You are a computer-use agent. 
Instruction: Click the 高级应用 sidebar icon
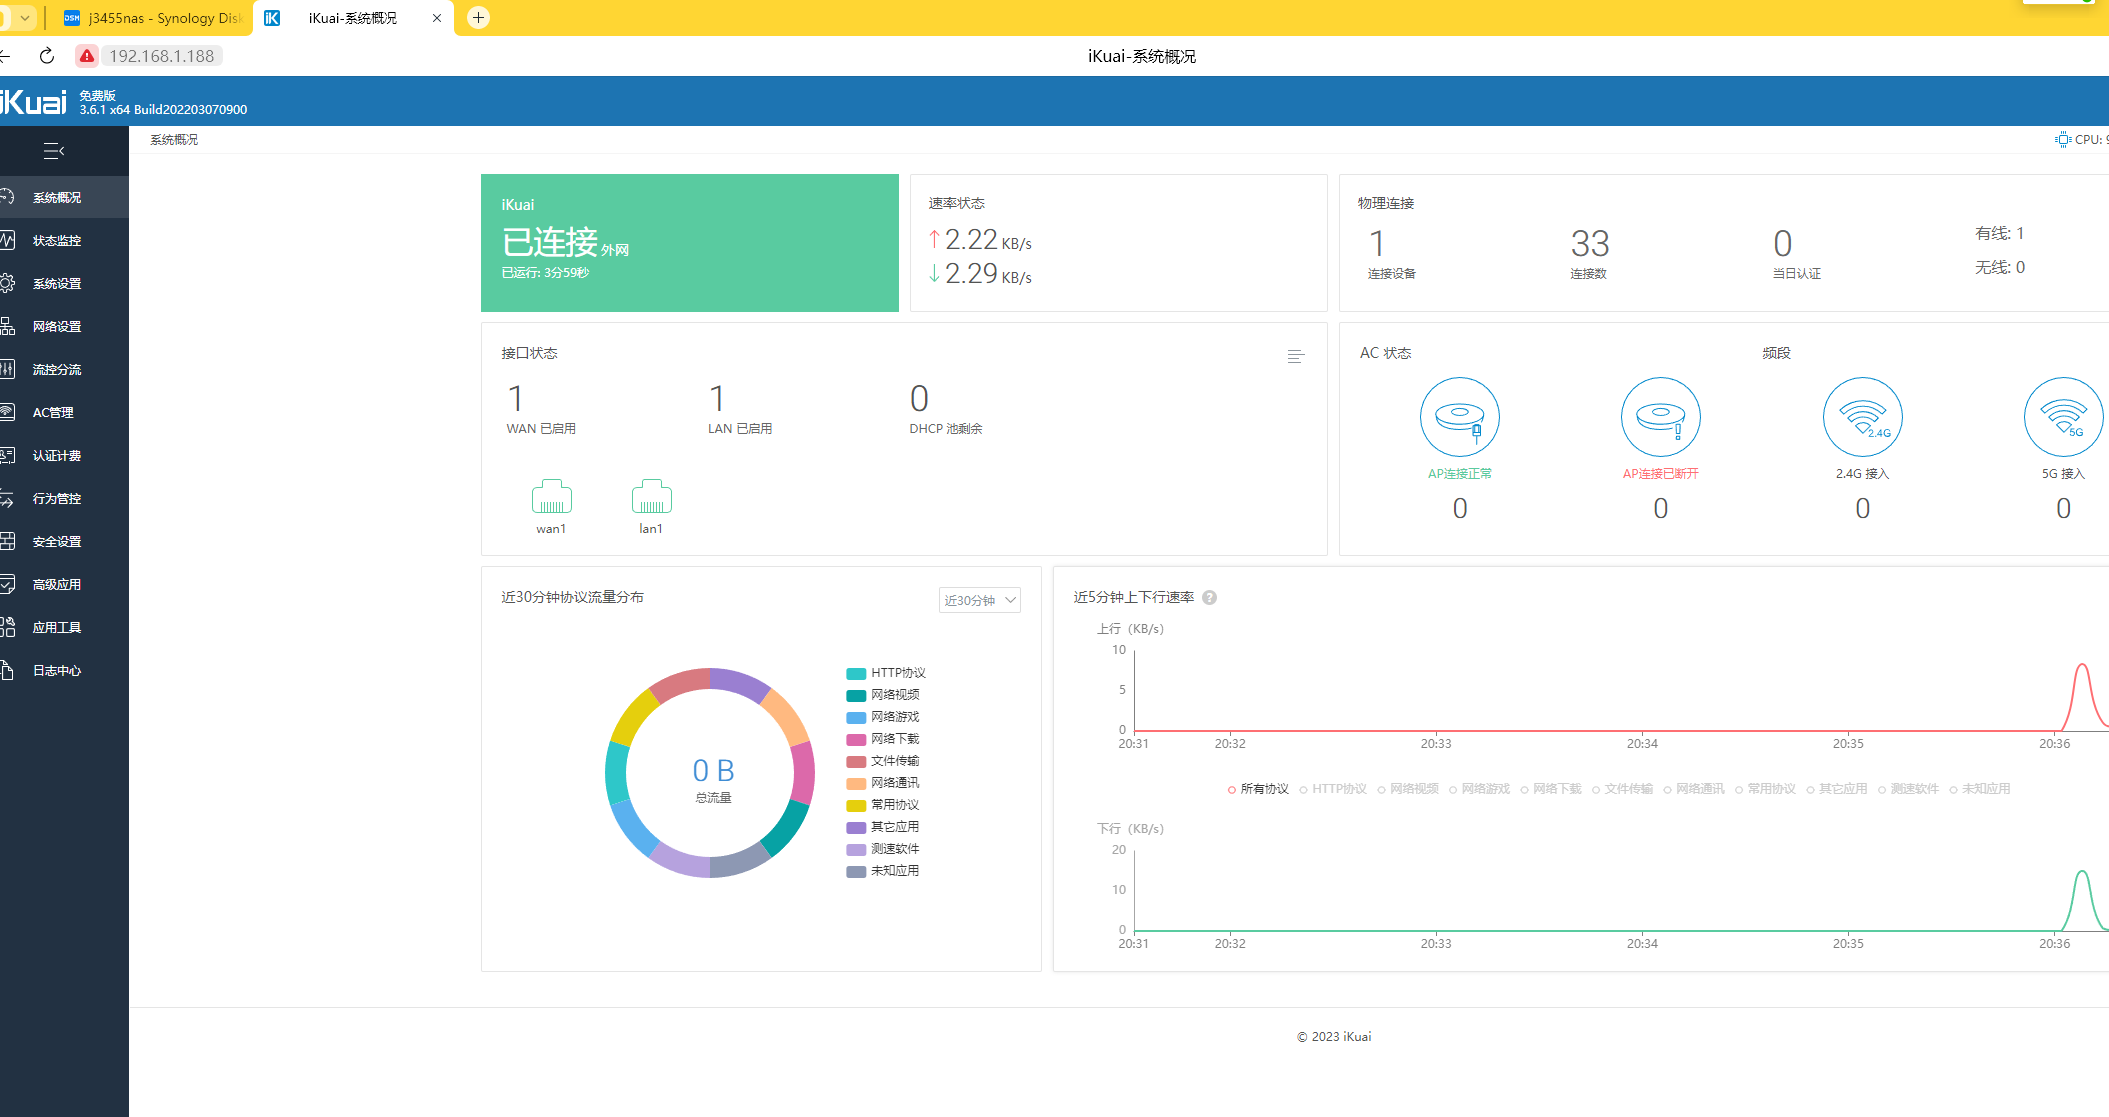[x=7, y=585]
